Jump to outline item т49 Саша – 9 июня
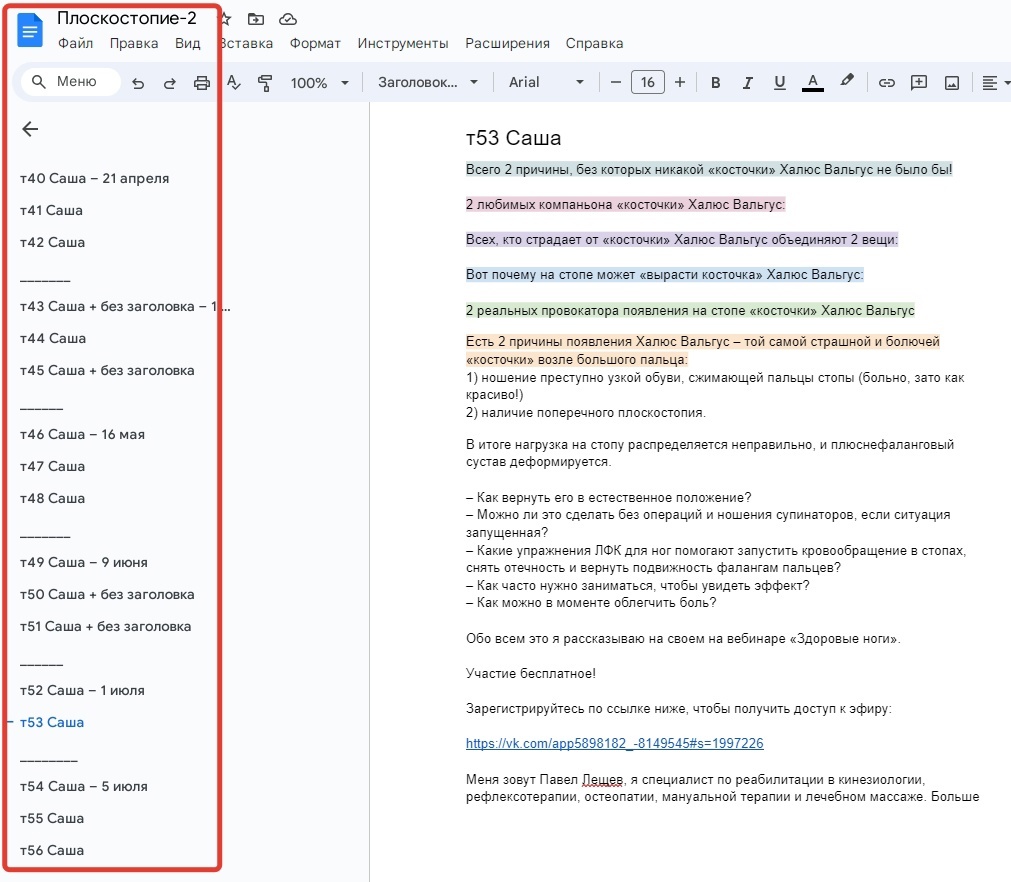 tap(84, 562)
